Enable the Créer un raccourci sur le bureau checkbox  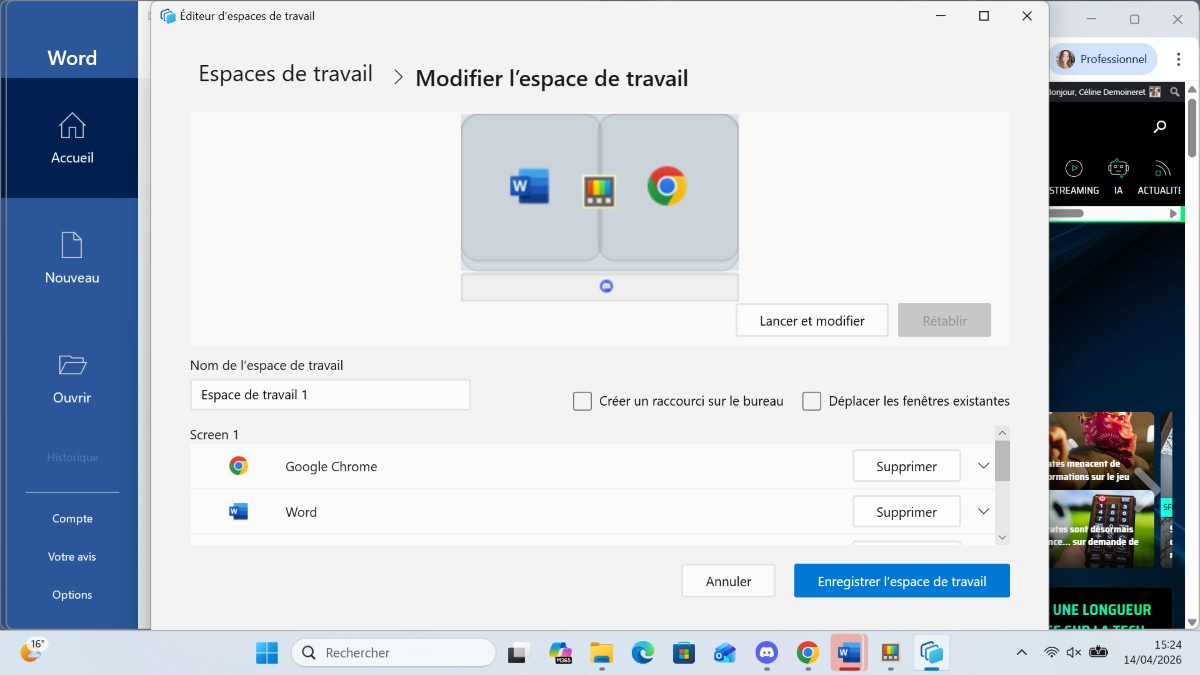582,401
